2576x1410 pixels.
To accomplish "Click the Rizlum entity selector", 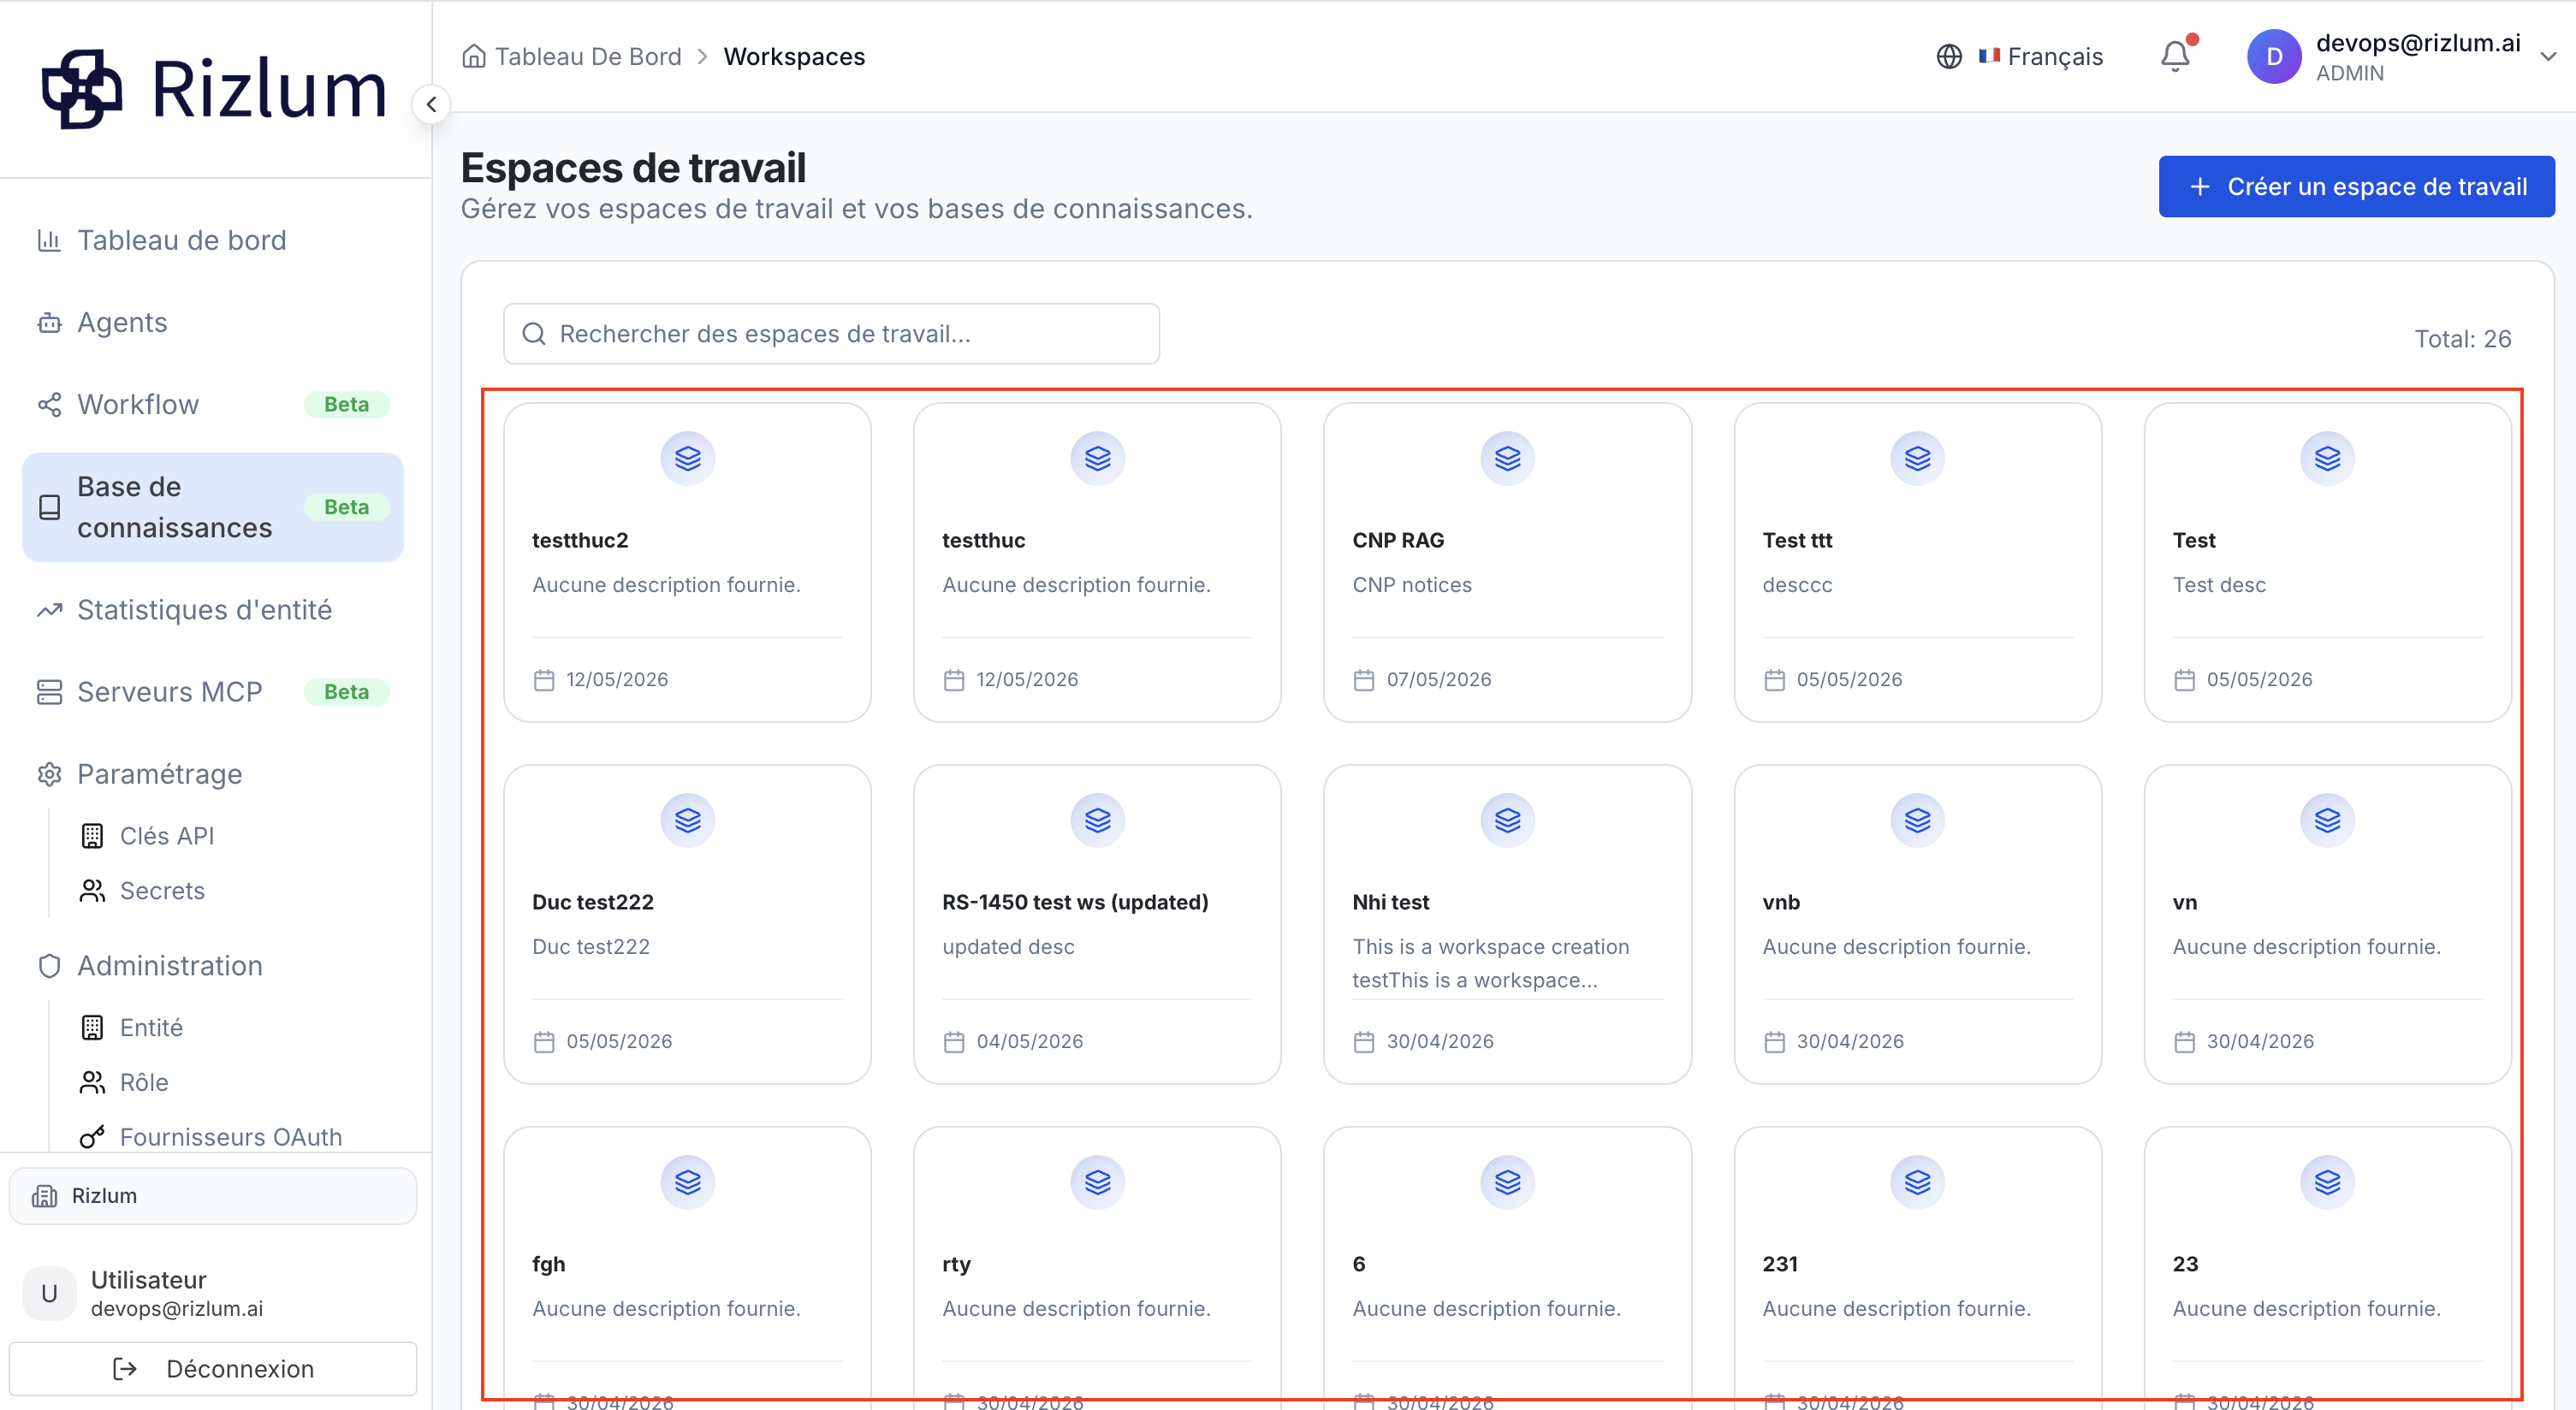I will pos(212,1196).
